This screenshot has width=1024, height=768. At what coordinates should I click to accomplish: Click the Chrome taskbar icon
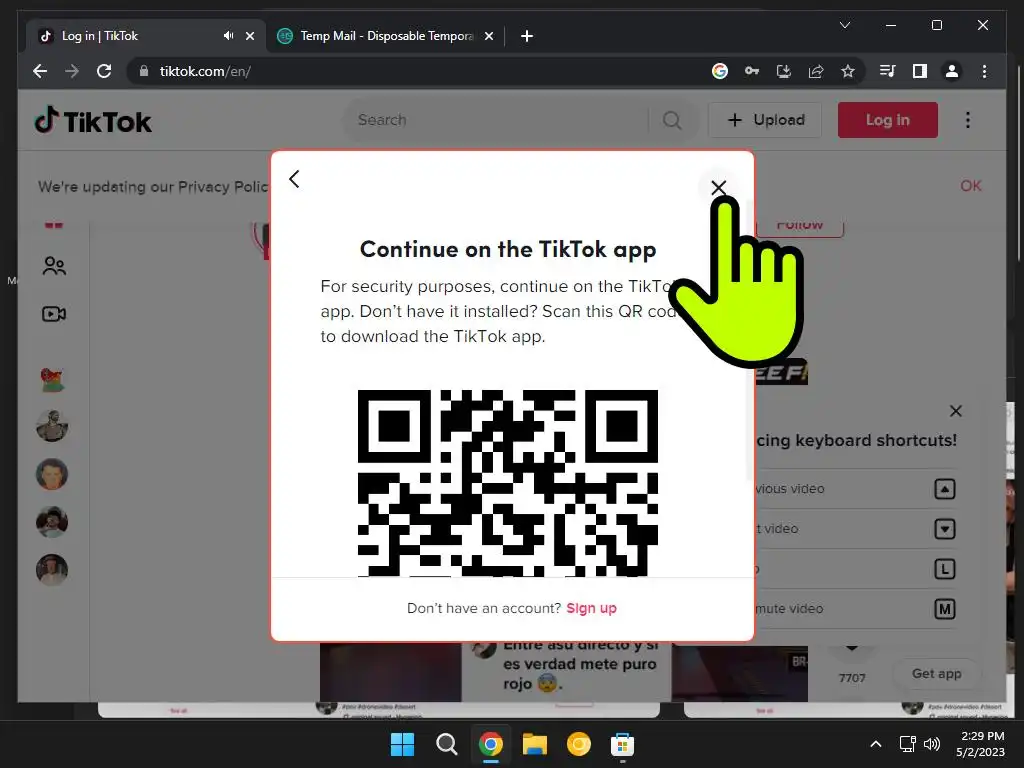(490, 744)
